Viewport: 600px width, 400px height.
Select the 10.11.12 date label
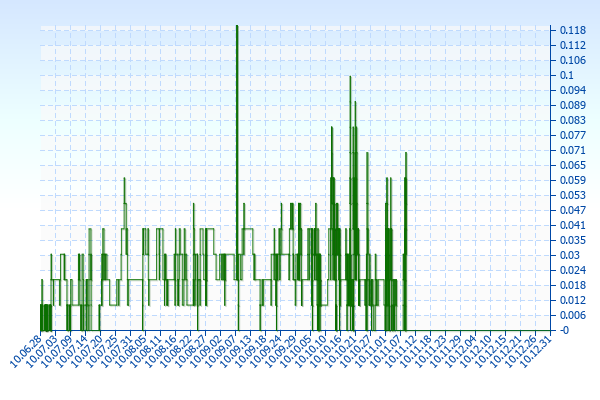[x=401, y=351]
